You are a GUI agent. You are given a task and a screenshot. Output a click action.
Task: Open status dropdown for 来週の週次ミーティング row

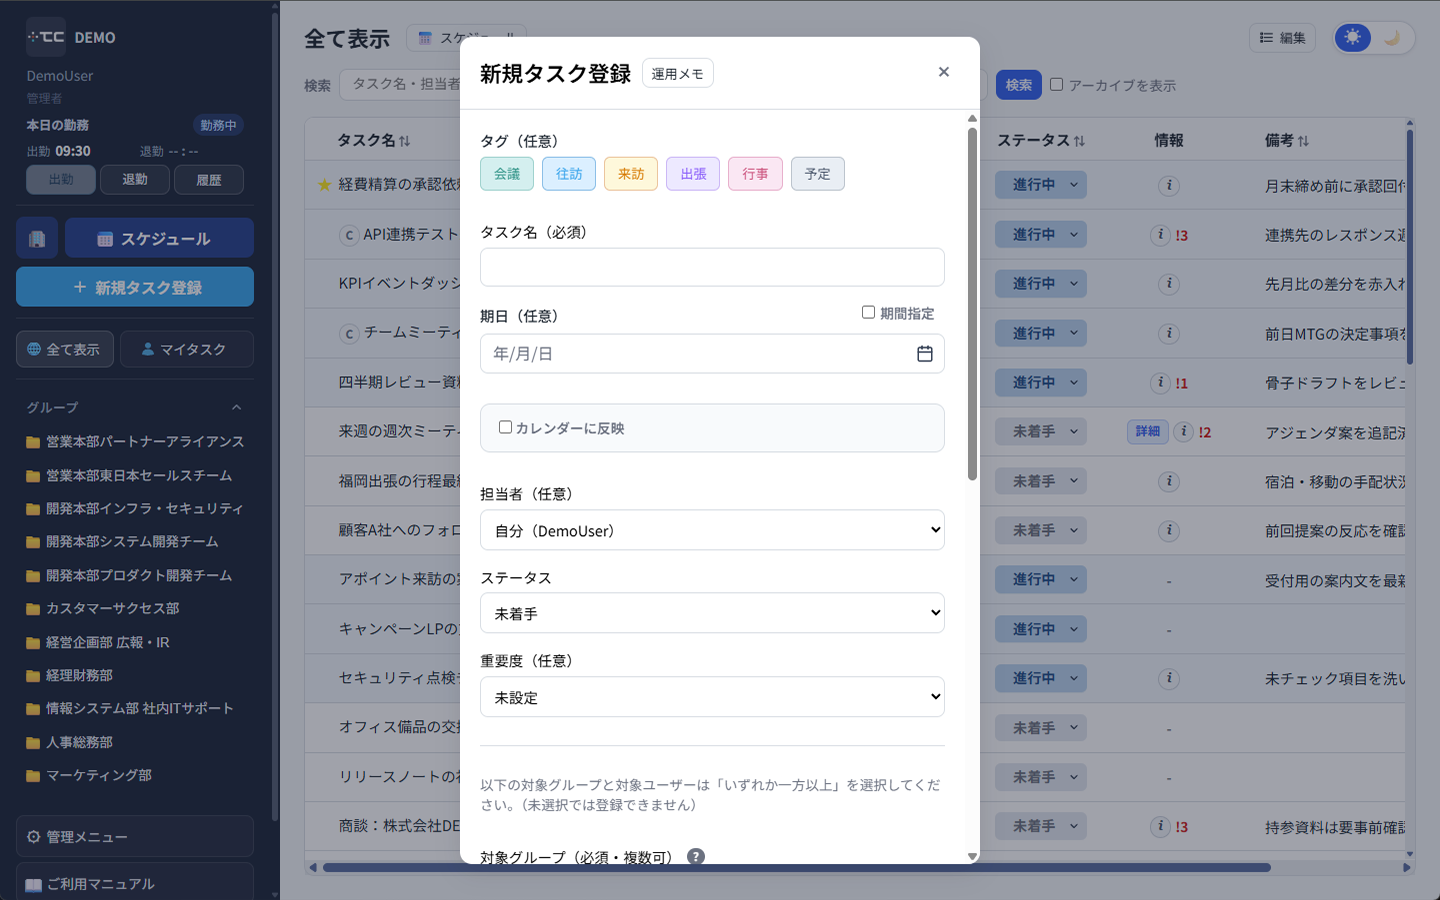point(1041,431)
